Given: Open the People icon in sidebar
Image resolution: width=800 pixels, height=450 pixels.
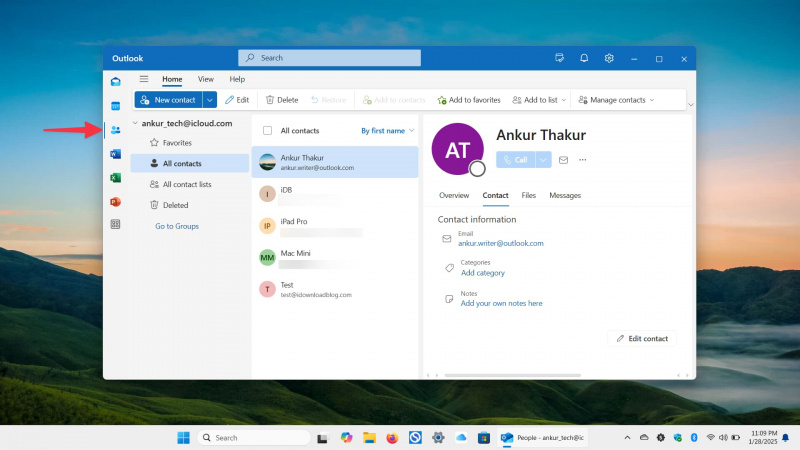Looking at the screenshot, I should coord(116,130).
